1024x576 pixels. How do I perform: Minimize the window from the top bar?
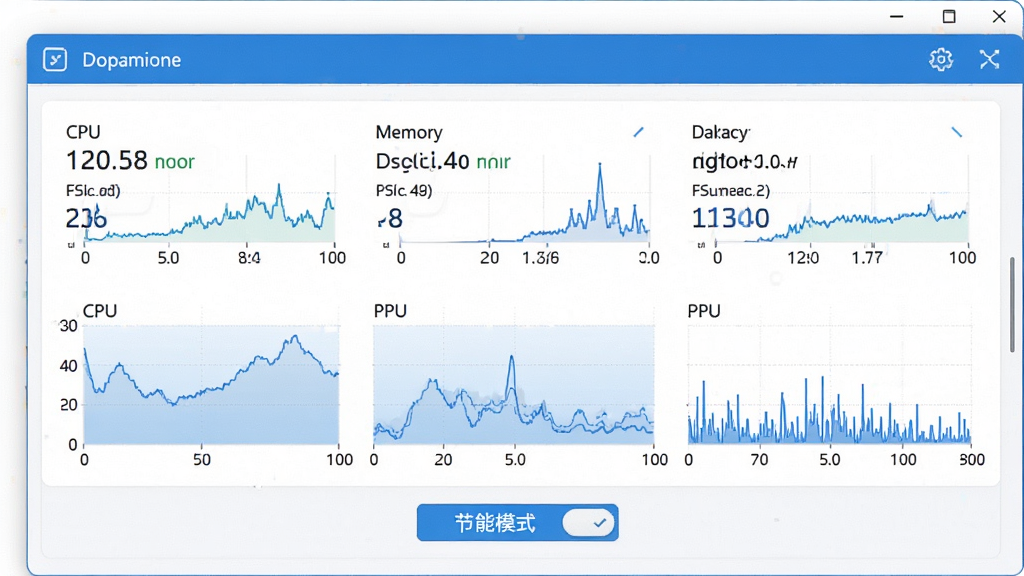click(x=897, y=16)
